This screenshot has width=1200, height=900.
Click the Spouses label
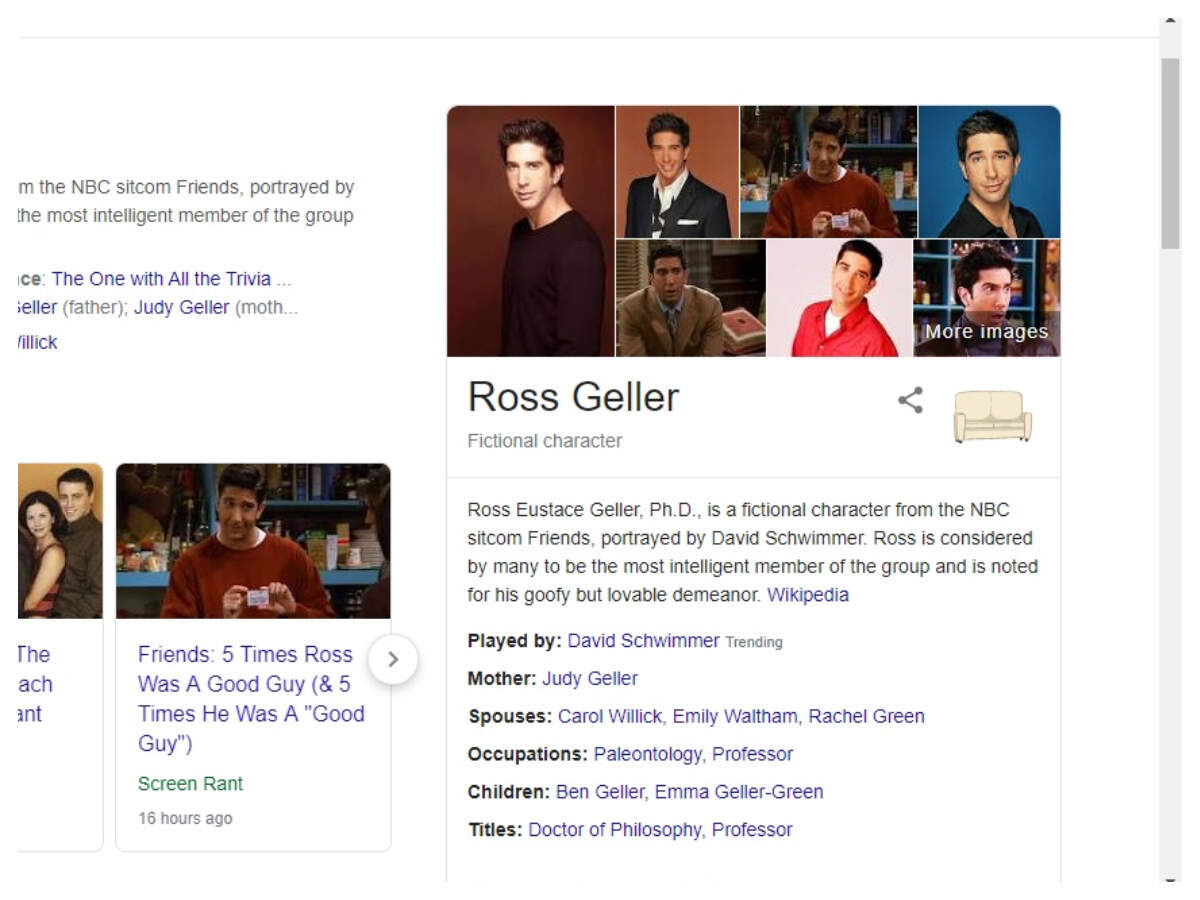pos(510,717)
